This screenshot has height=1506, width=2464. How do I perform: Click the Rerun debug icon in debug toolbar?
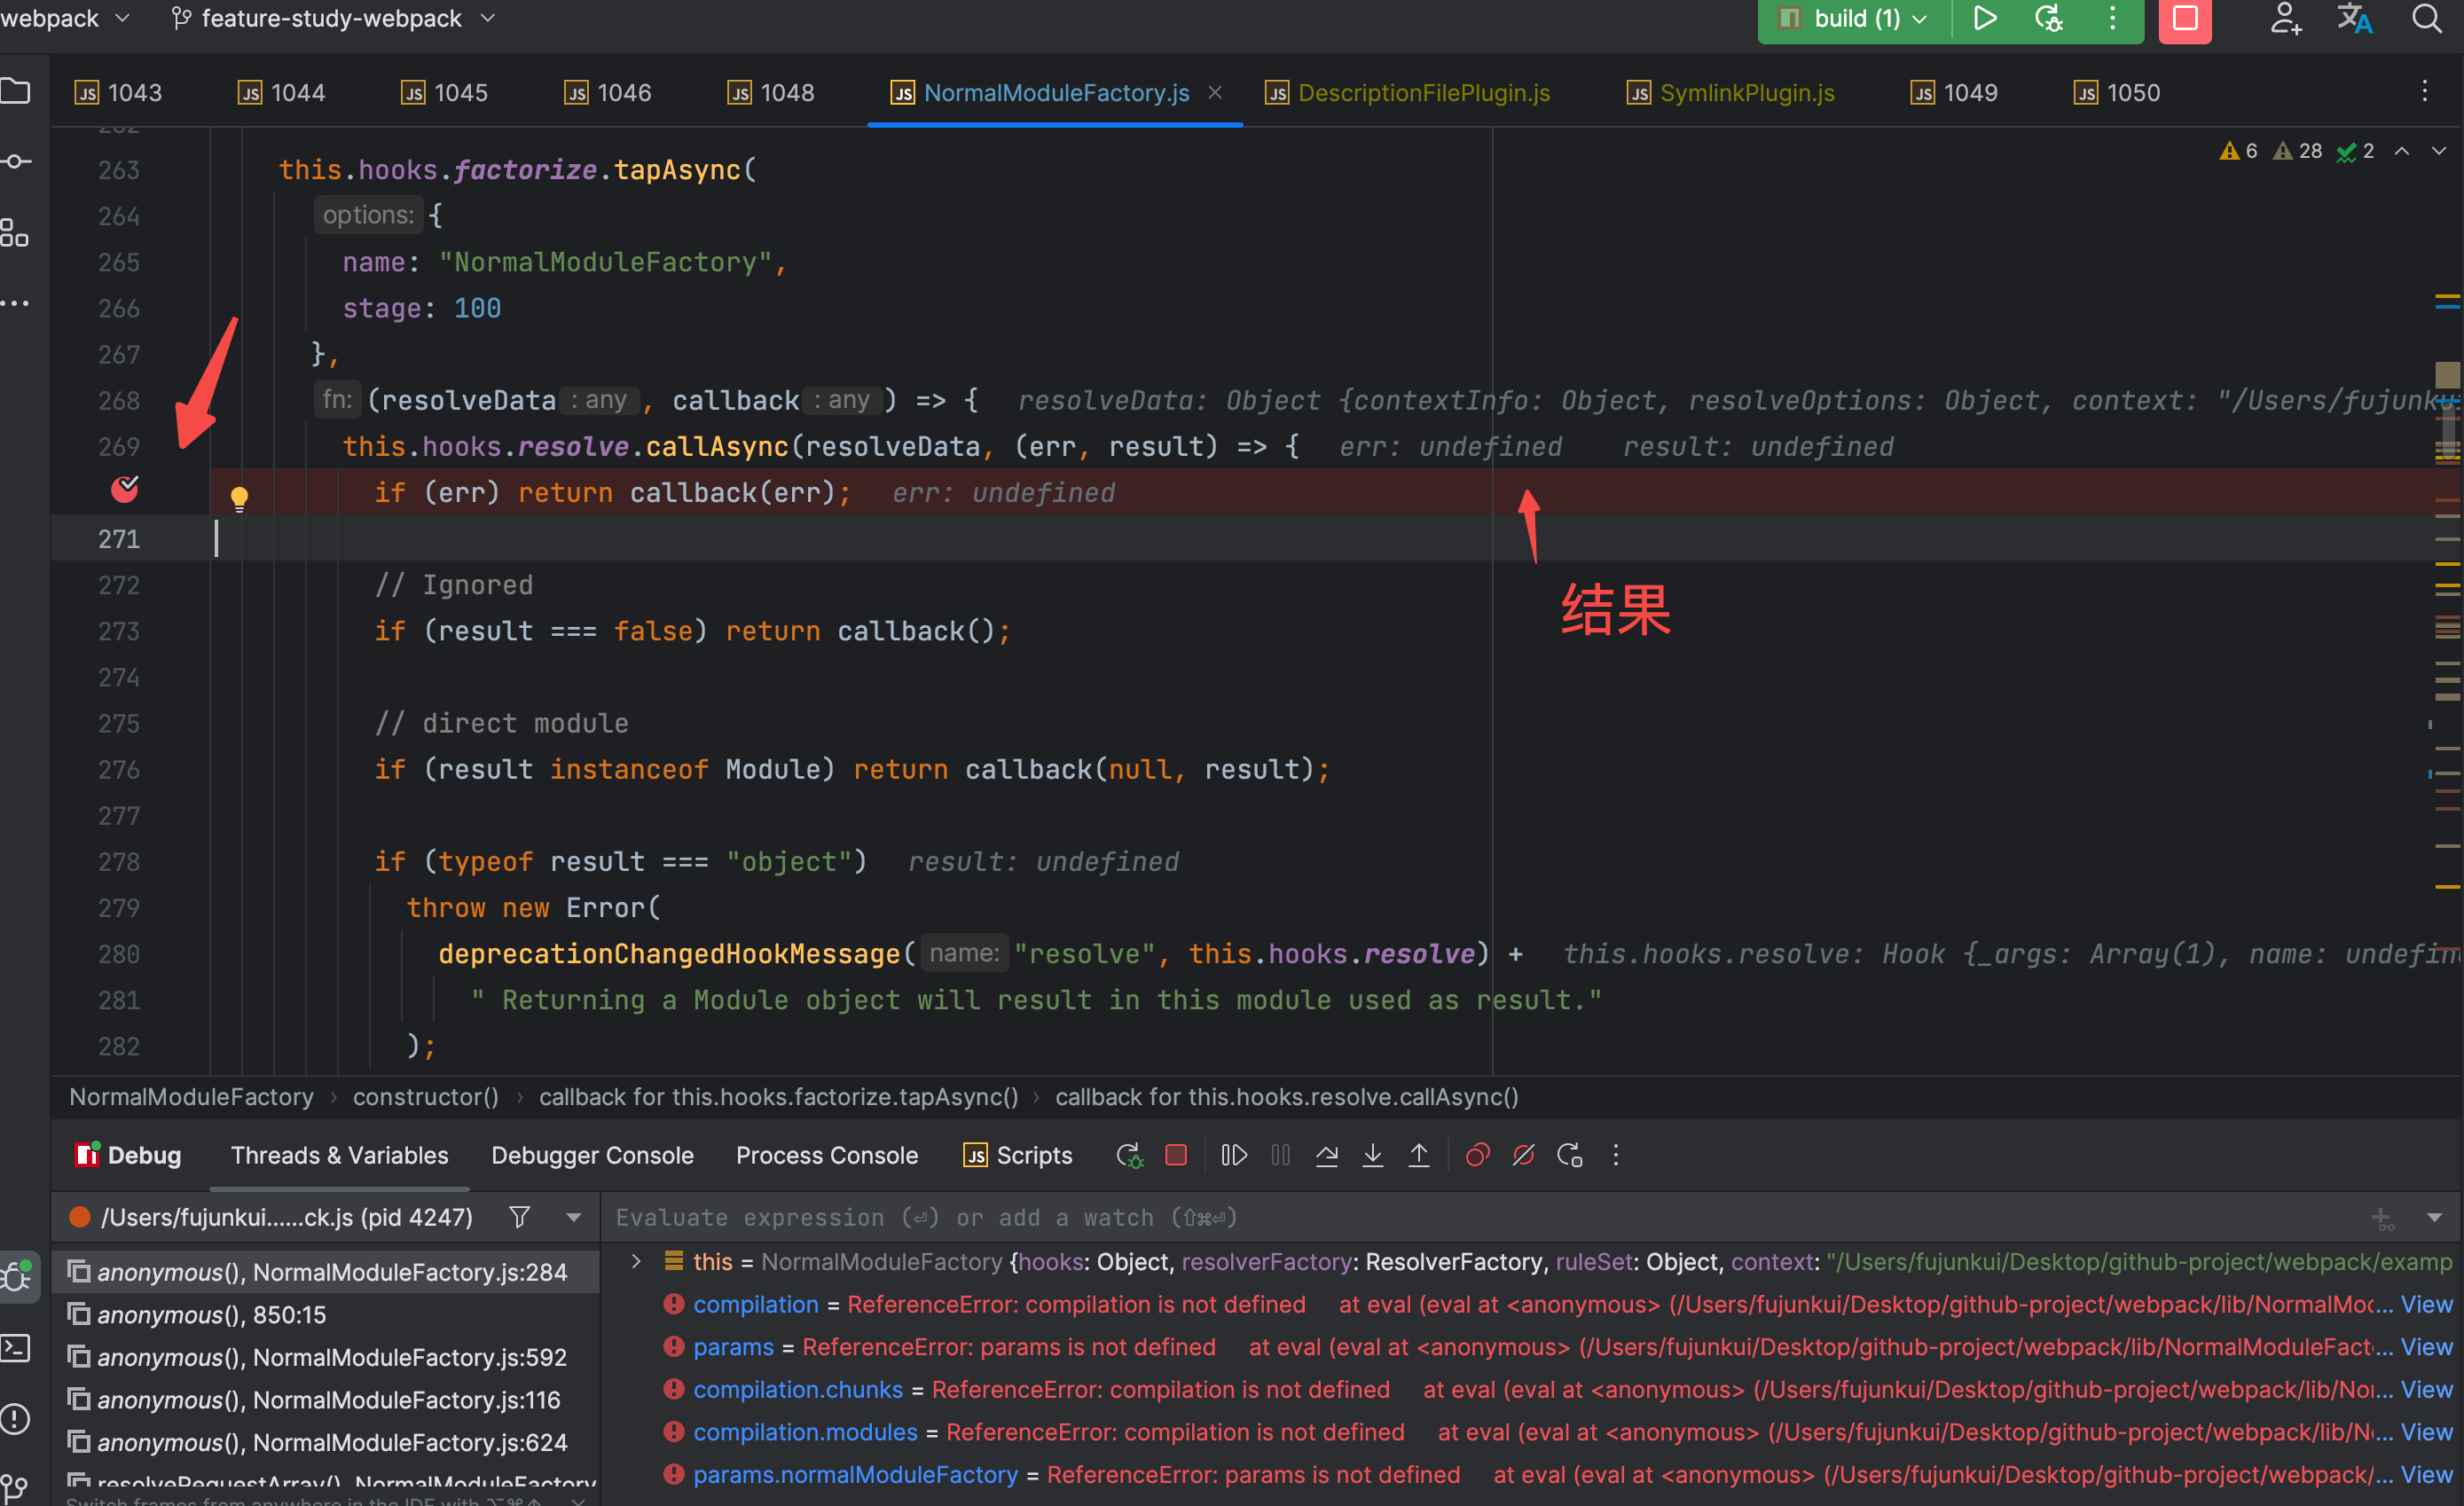(1129, 1155)
